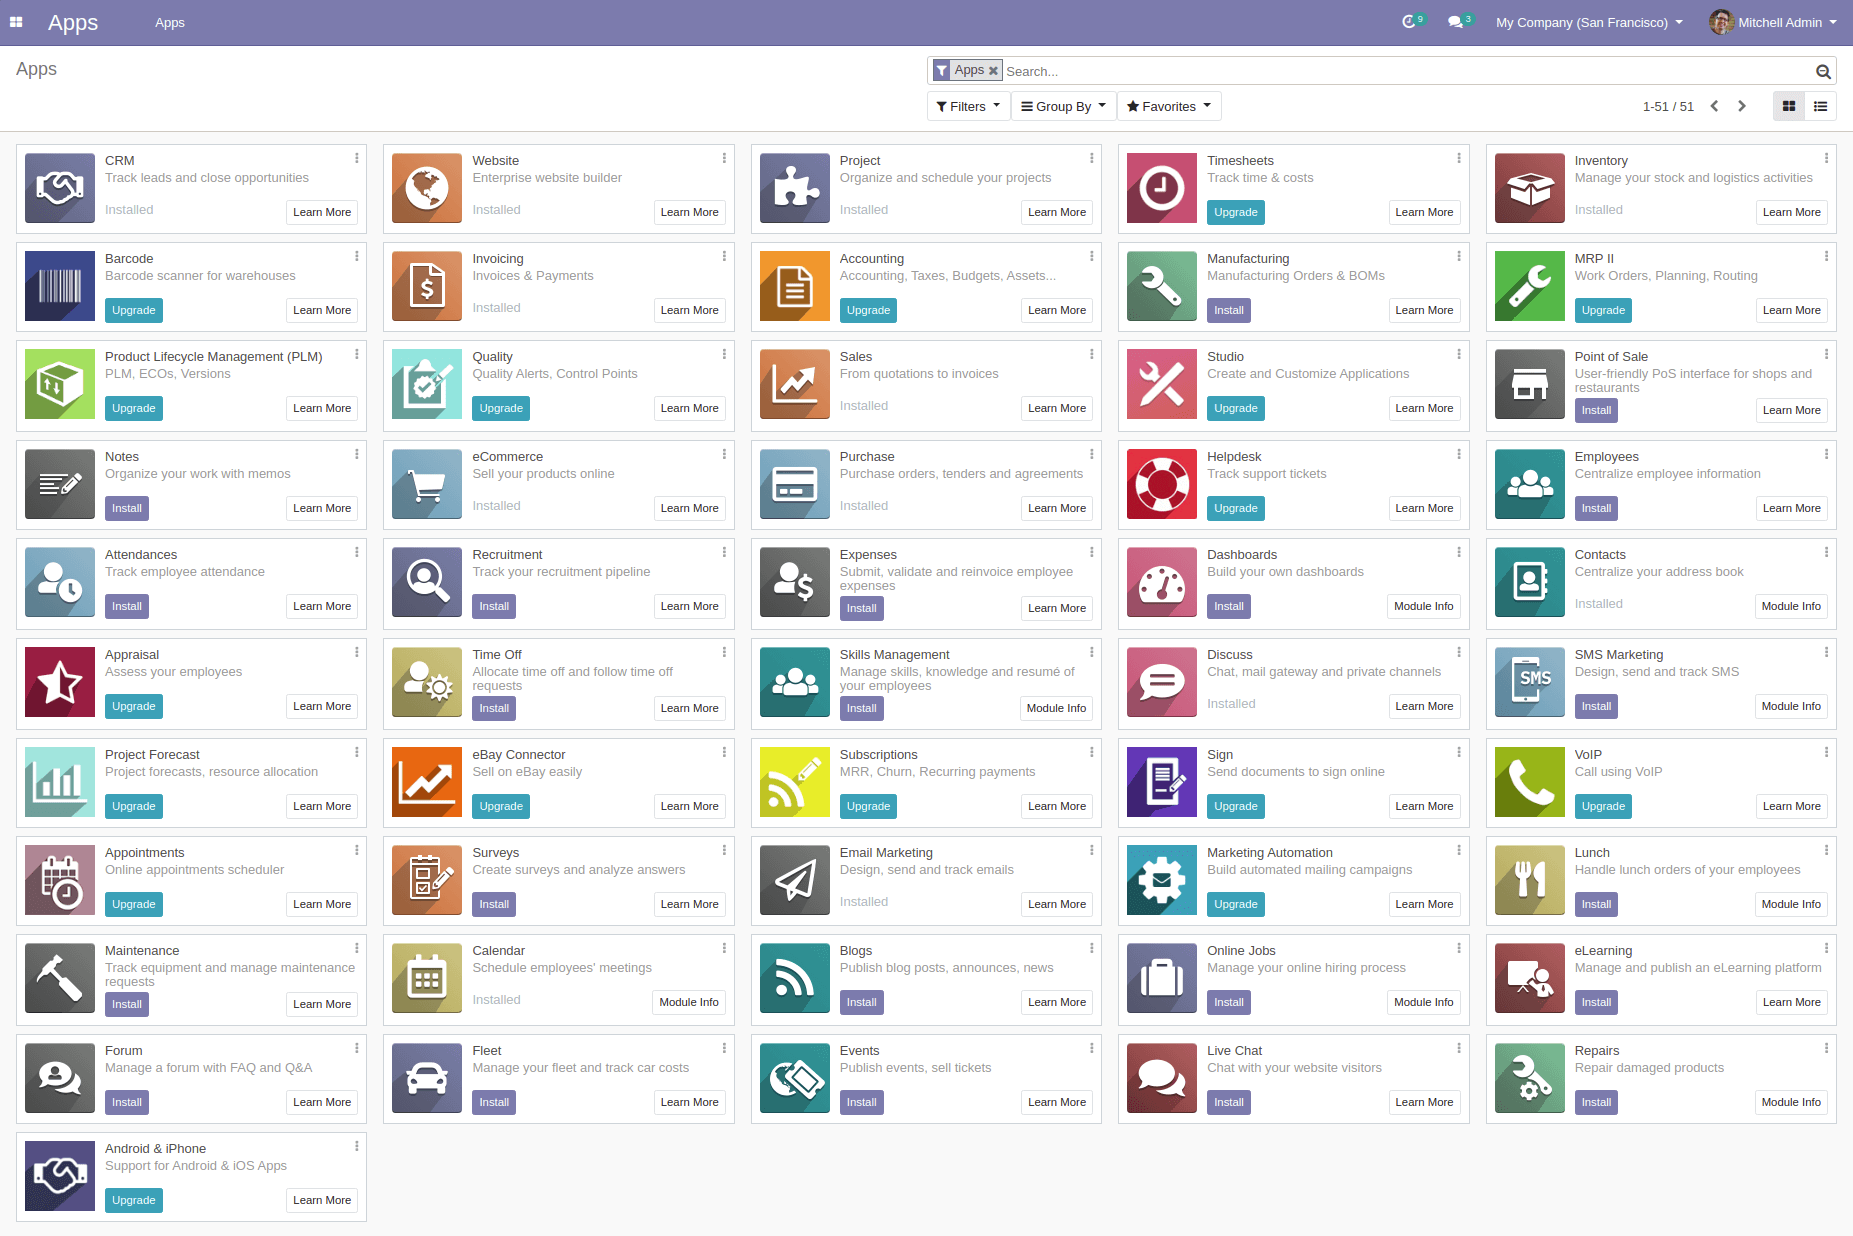Open the Appraisal star icon

tap(60, 682)
